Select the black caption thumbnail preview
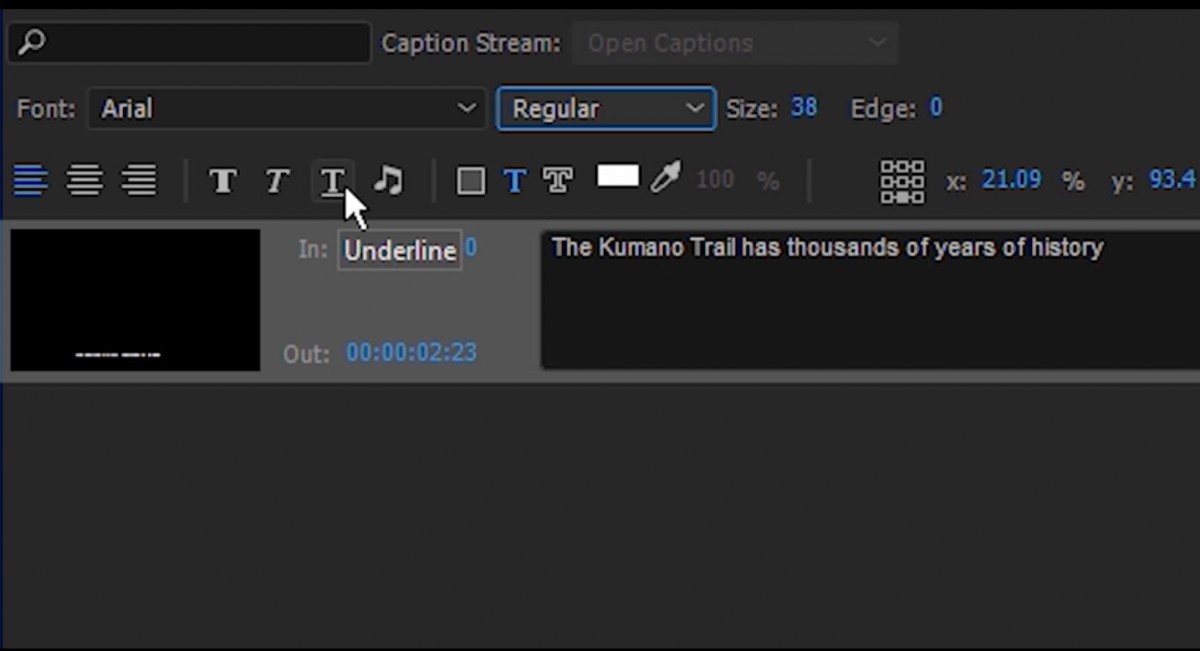The image size is (1200, 651). pyautogui.click(x=134, y=299)
